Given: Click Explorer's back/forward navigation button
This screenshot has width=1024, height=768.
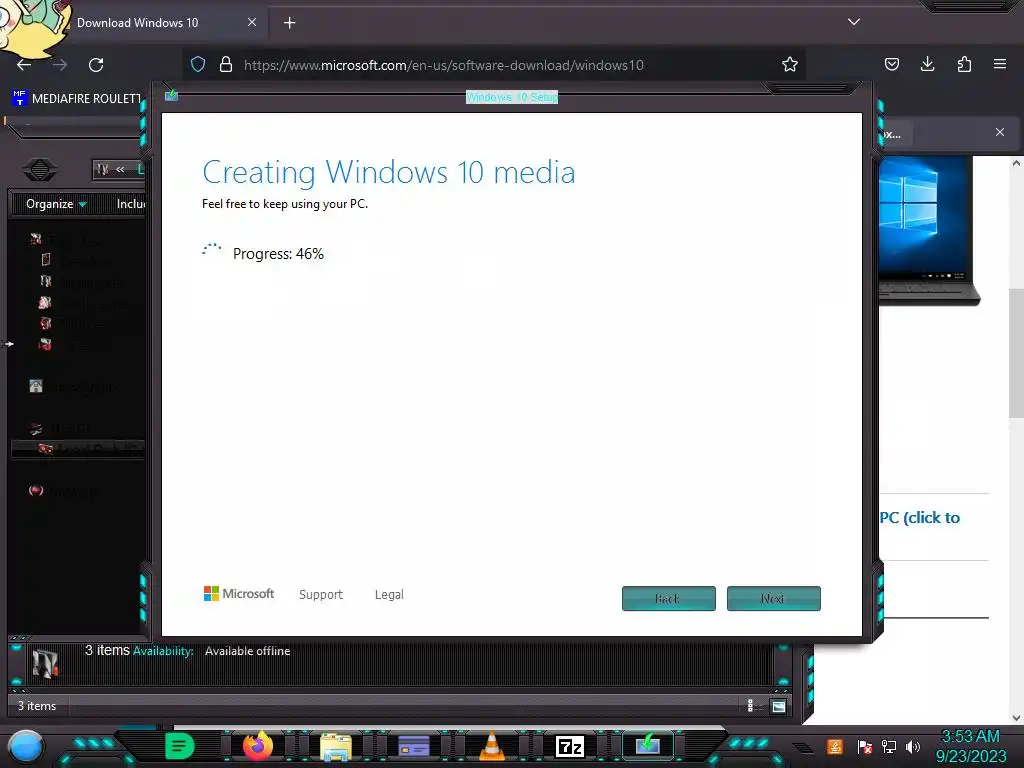Looking at the screenshot, I should 40,170.
